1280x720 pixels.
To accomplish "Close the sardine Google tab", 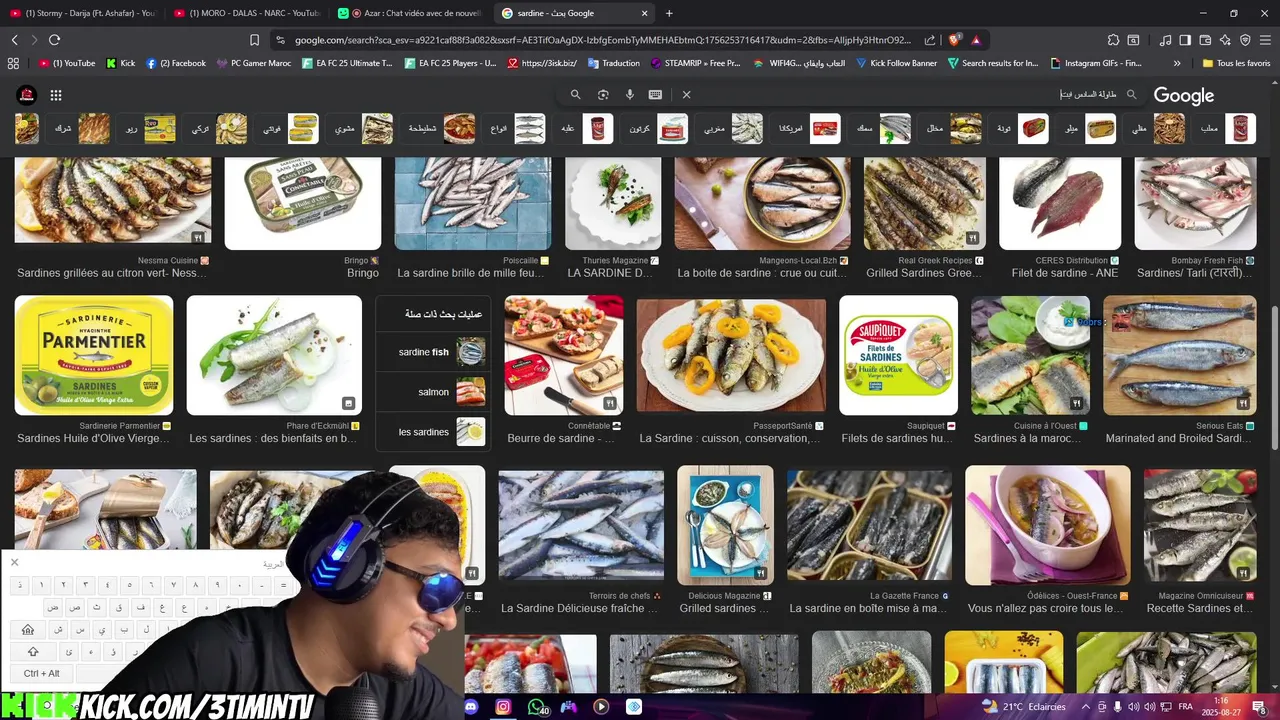I will coord(644,13).
